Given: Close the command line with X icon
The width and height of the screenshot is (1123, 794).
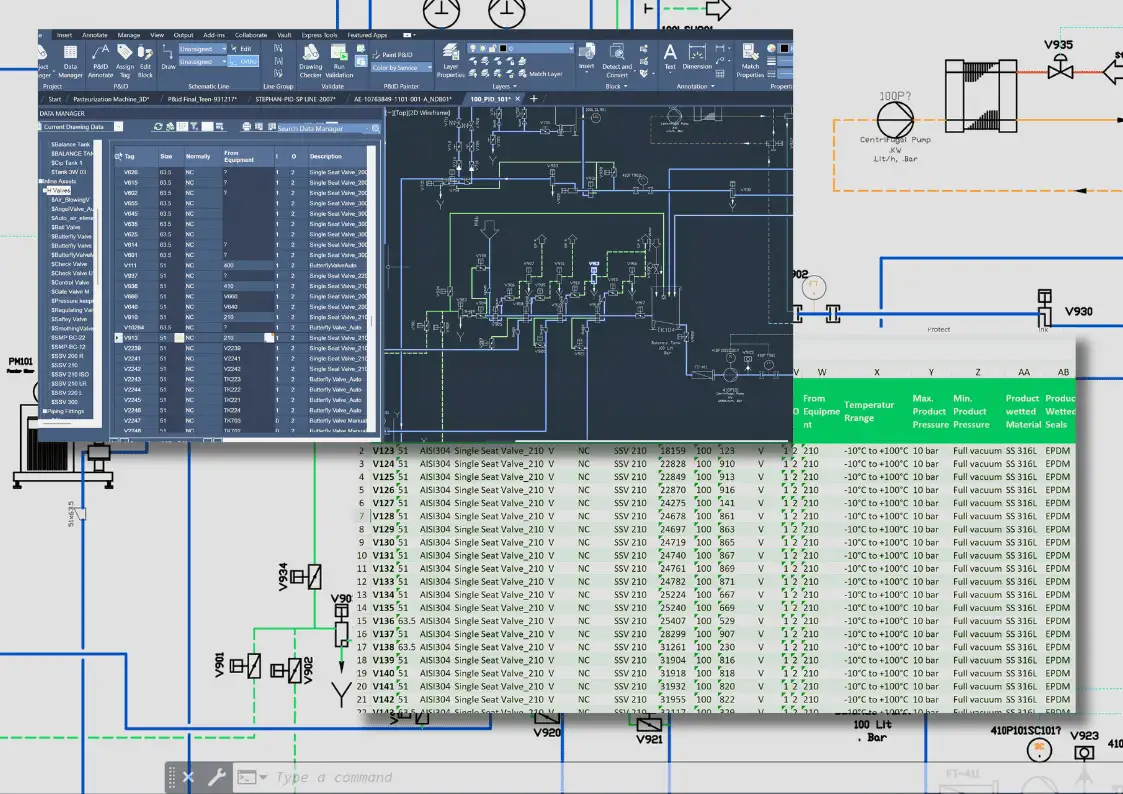Looking at the screenshot, I should click(x=188, y=777).
